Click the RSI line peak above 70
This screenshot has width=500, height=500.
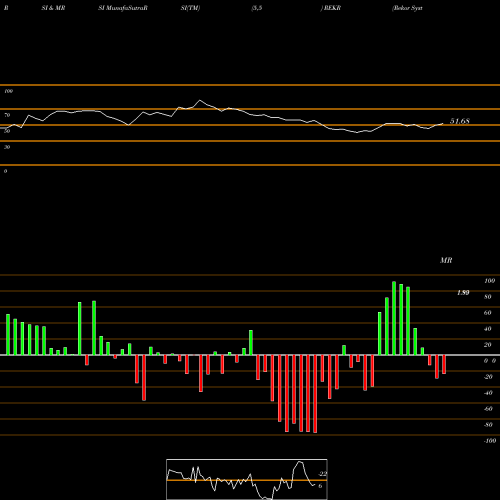pyautogui.click(x=200, y=100)
